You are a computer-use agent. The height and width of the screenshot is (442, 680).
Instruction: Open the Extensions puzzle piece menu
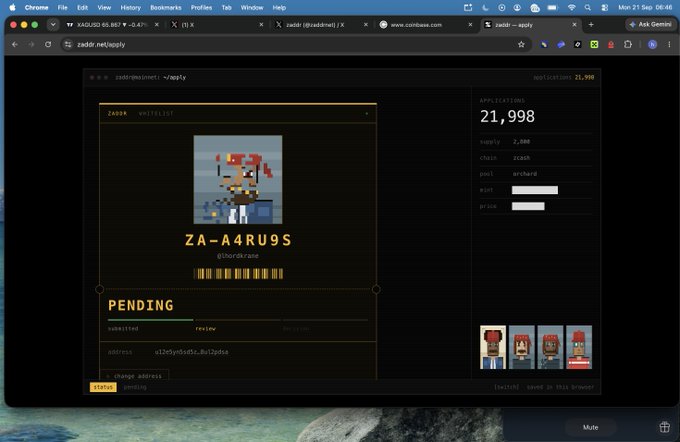pos(628,44)
